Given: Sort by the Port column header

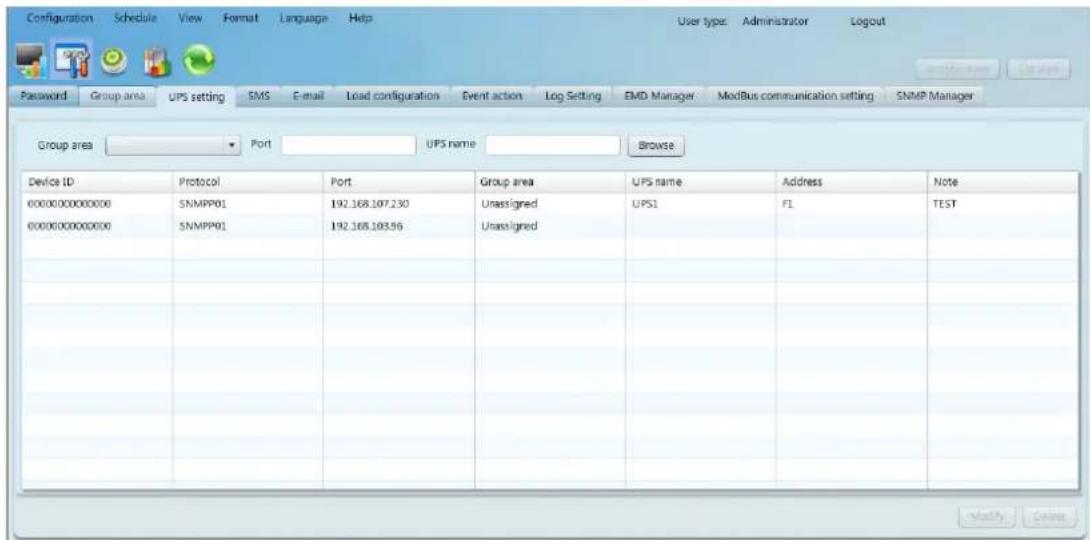Looking at the screenshot, I should pyautogui.click(x=398, y=181).
